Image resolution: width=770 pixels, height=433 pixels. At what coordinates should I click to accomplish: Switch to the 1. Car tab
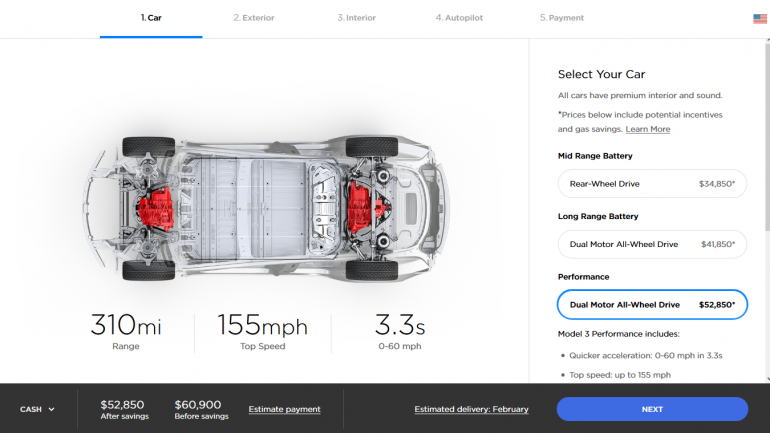[x=151, y=18]
